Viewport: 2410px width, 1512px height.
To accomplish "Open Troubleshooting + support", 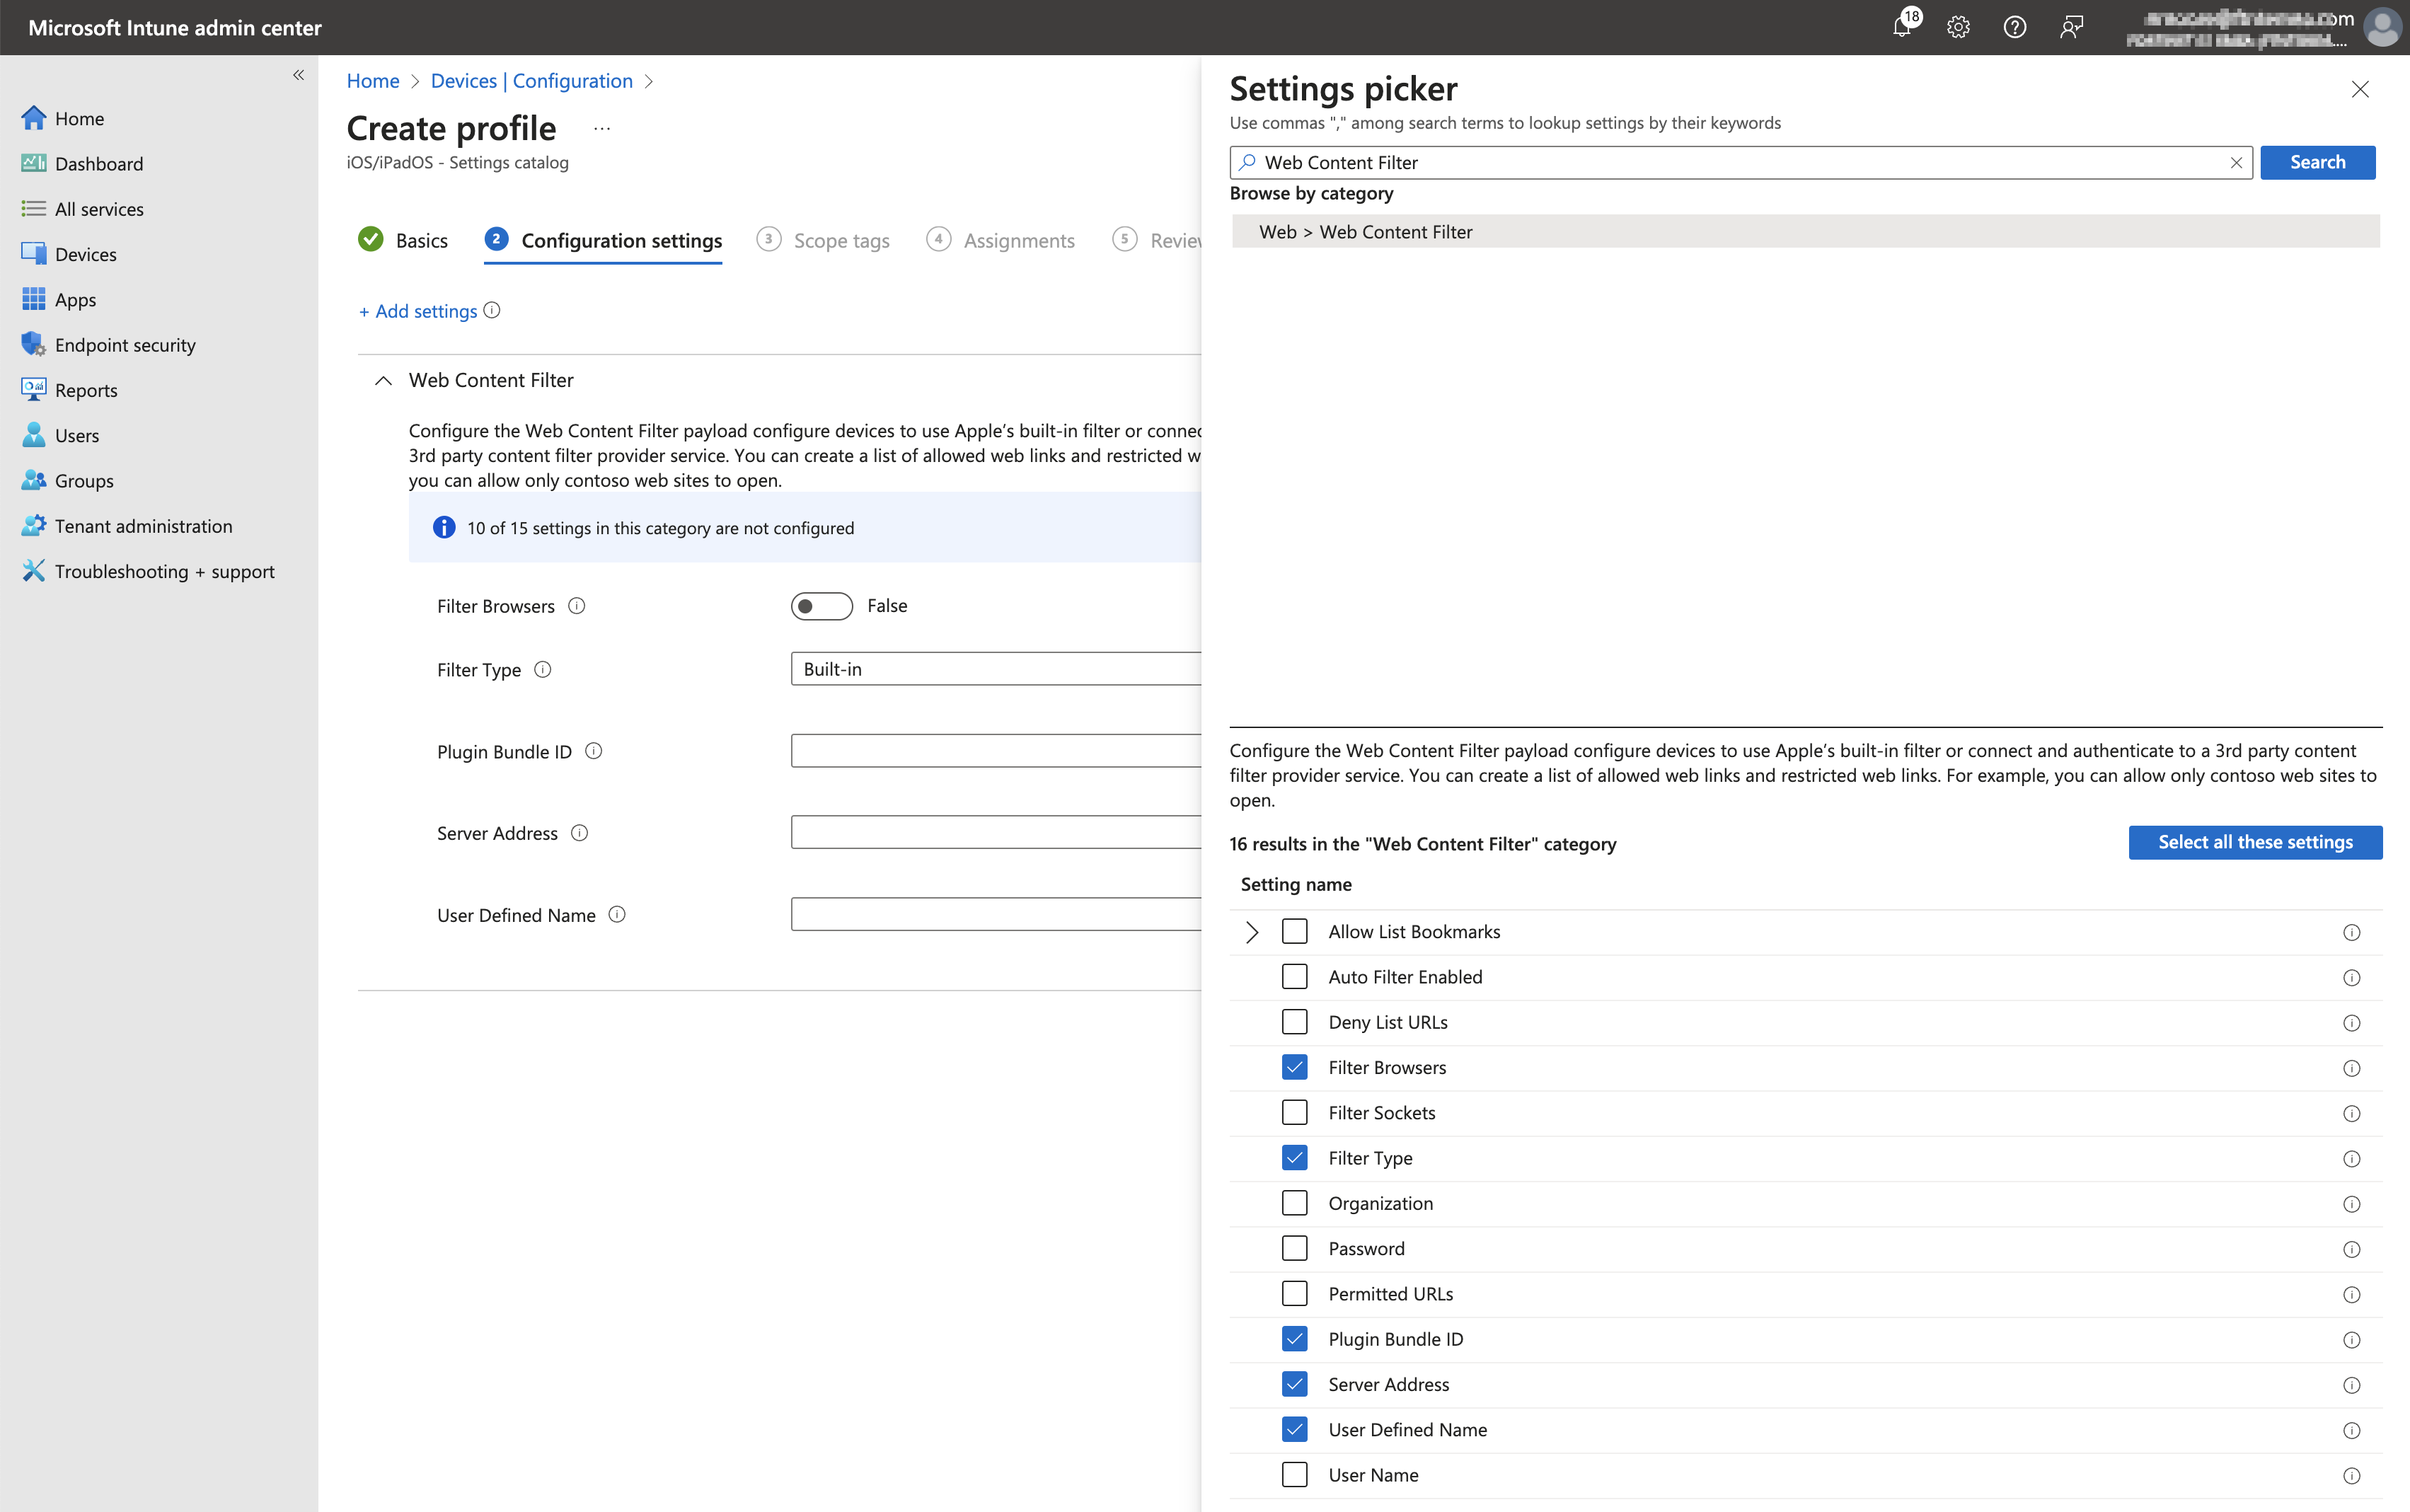I will (x=164, y=571).
